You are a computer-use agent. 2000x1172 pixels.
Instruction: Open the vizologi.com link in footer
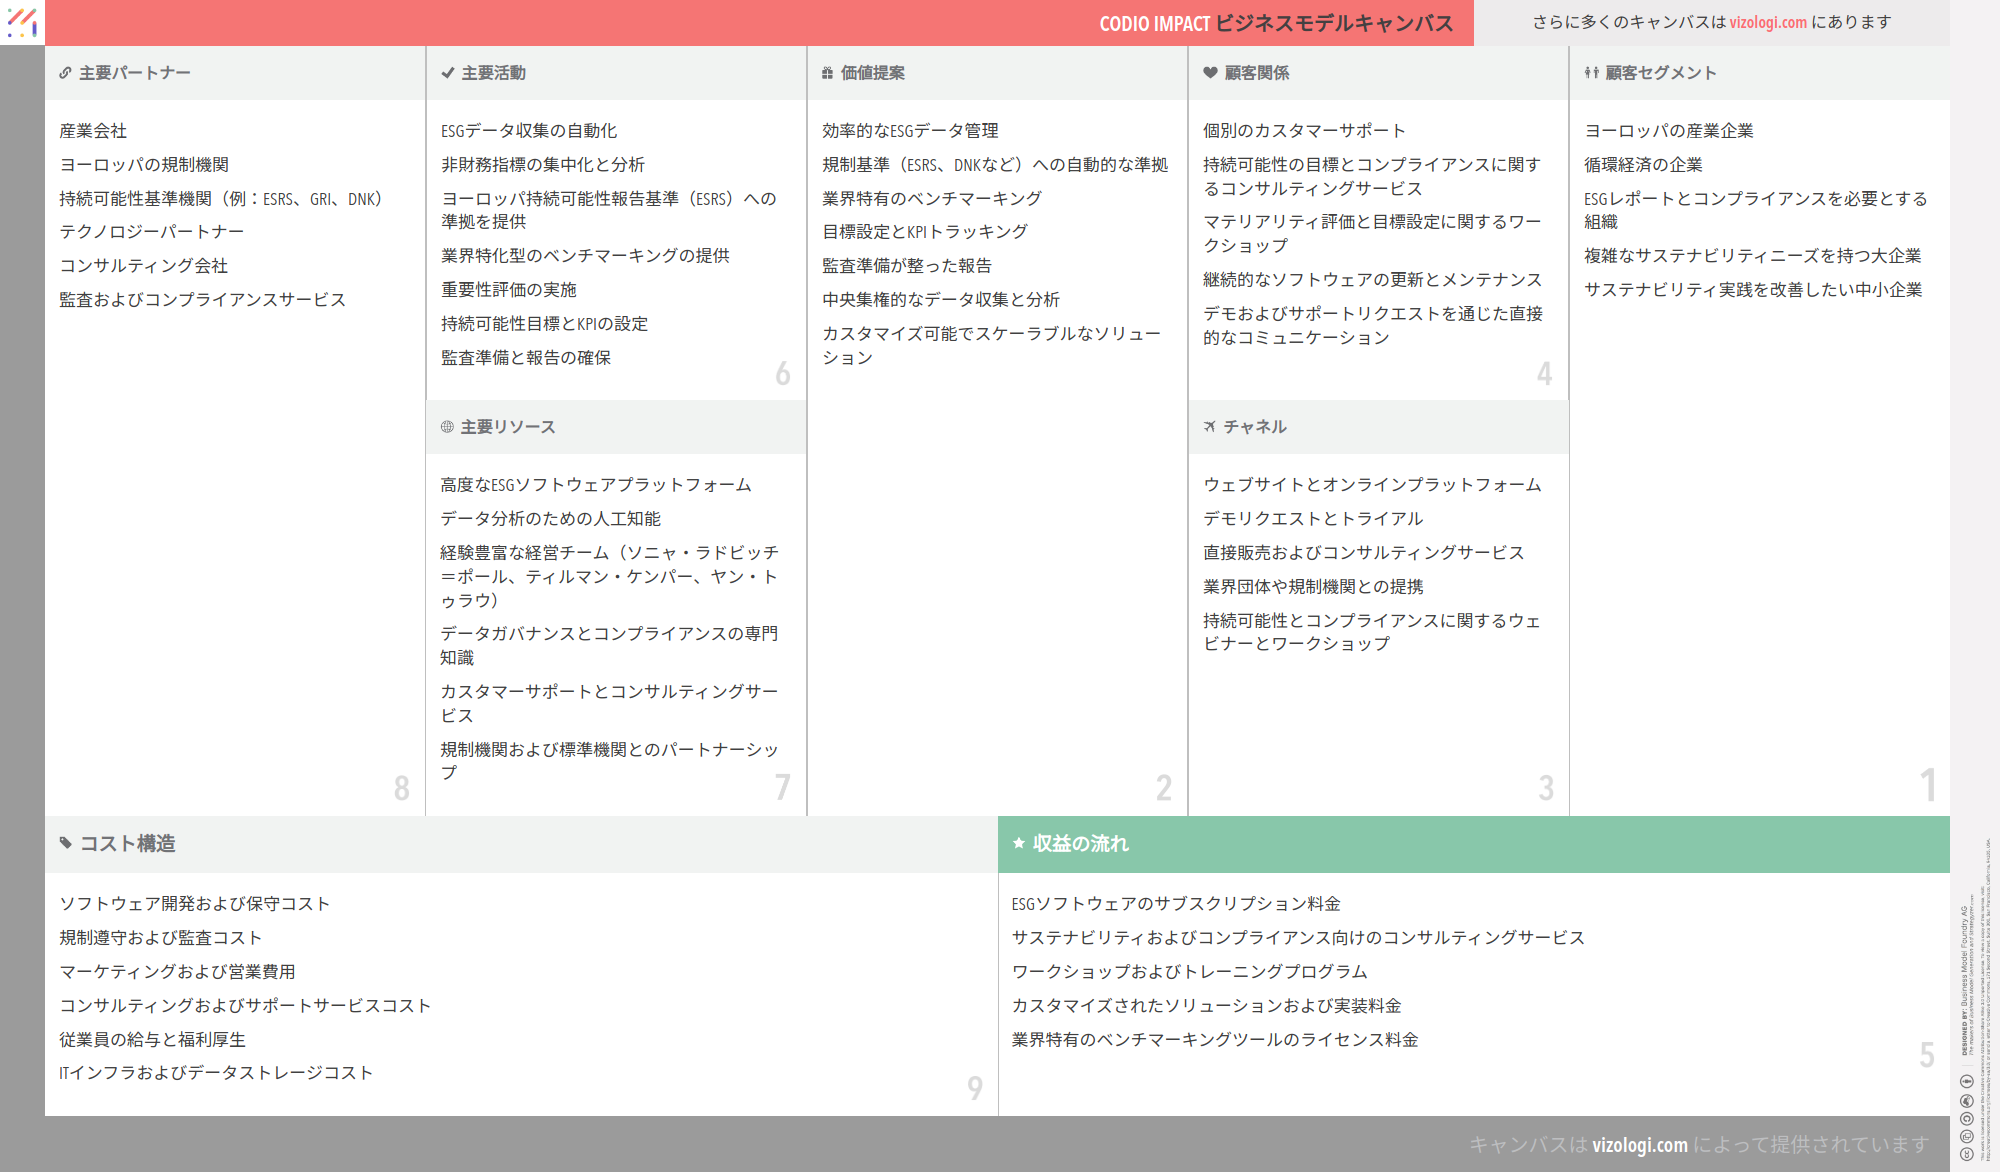[1639, 1145]
